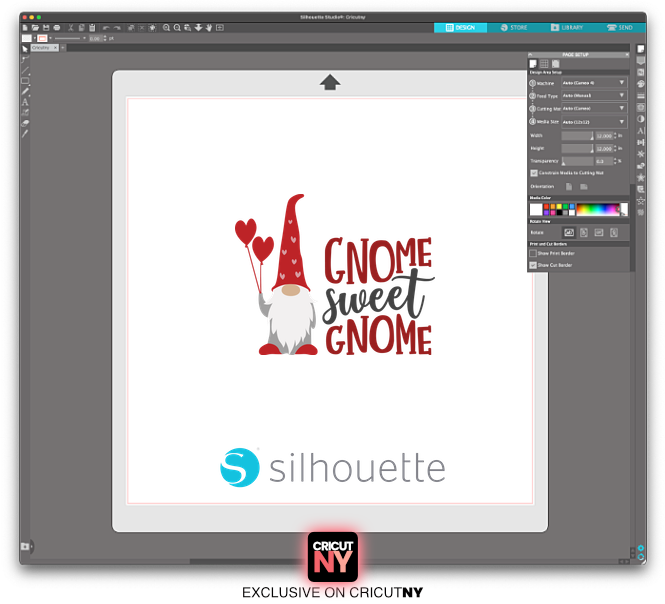
Task: Click the Undo arrow
Action: click(106, 28)
